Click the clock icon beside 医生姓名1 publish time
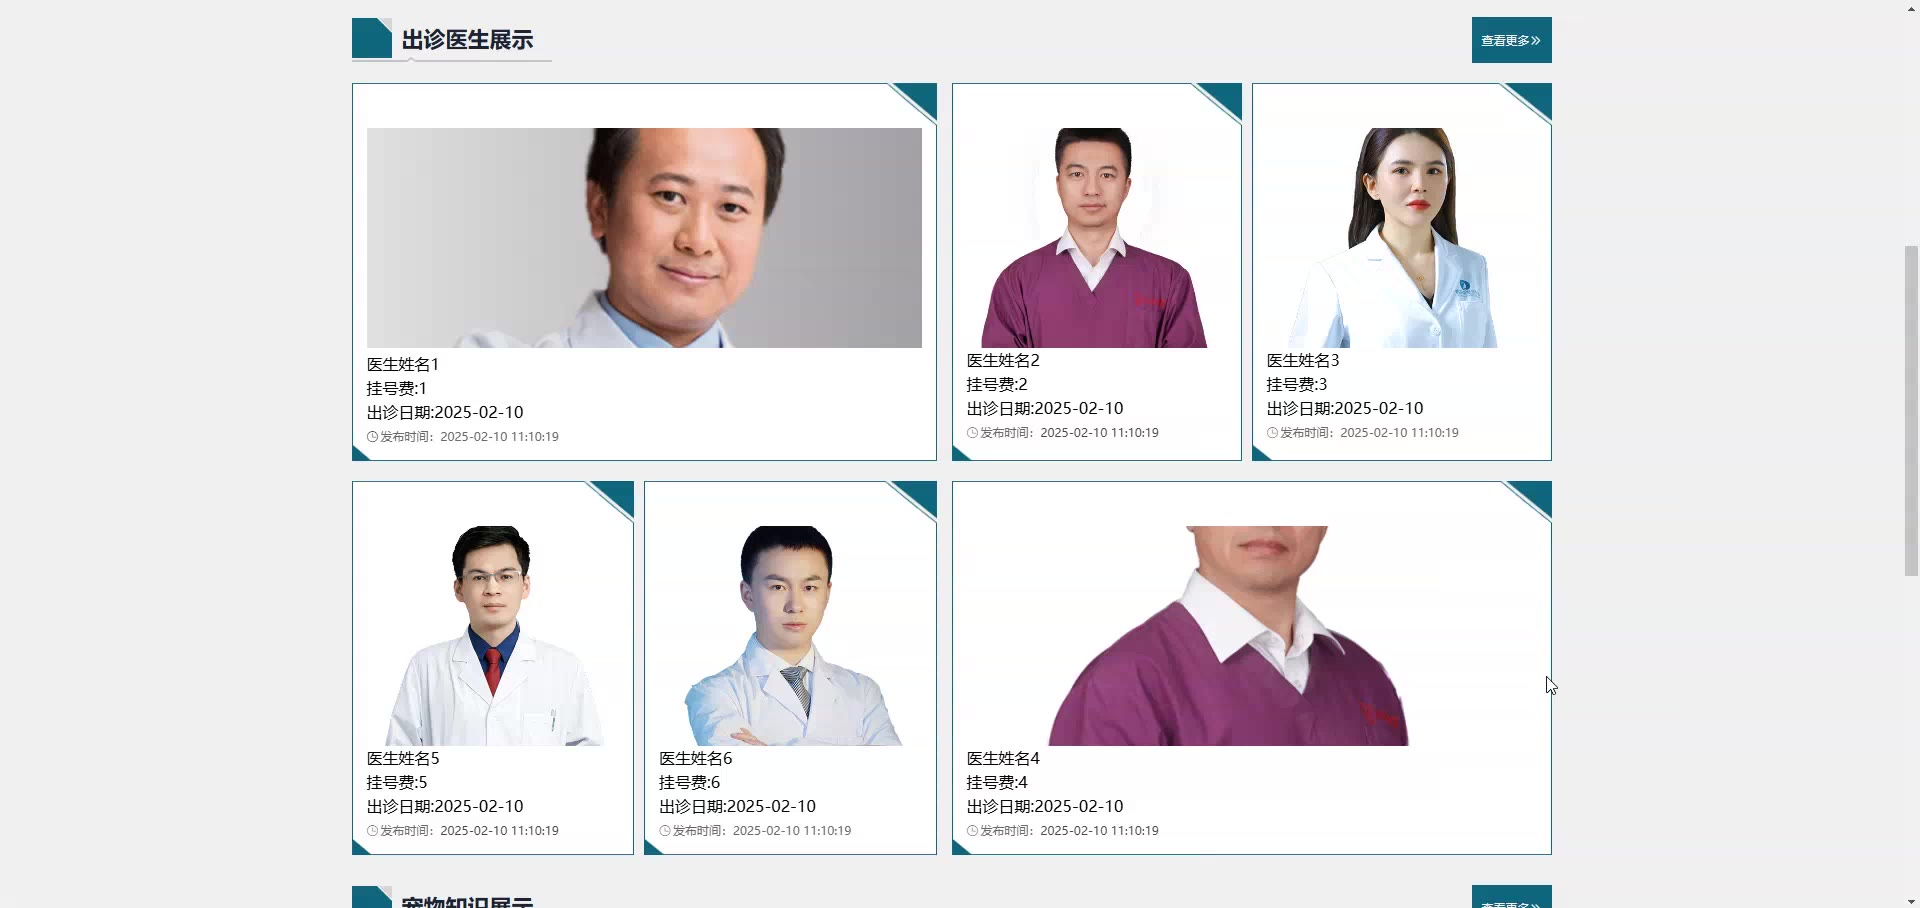Screen dimensions: 1920x908 [372, 437]
